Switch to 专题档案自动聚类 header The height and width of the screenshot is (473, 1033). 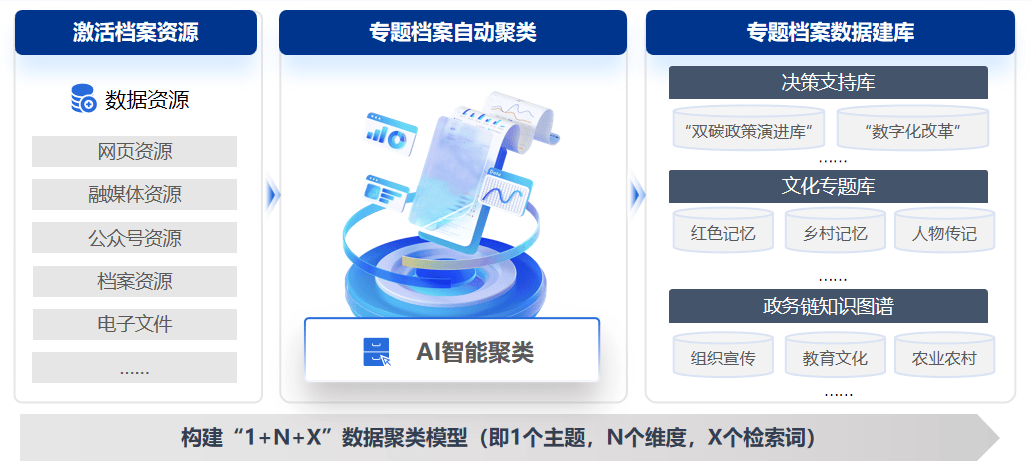(453, 32)
